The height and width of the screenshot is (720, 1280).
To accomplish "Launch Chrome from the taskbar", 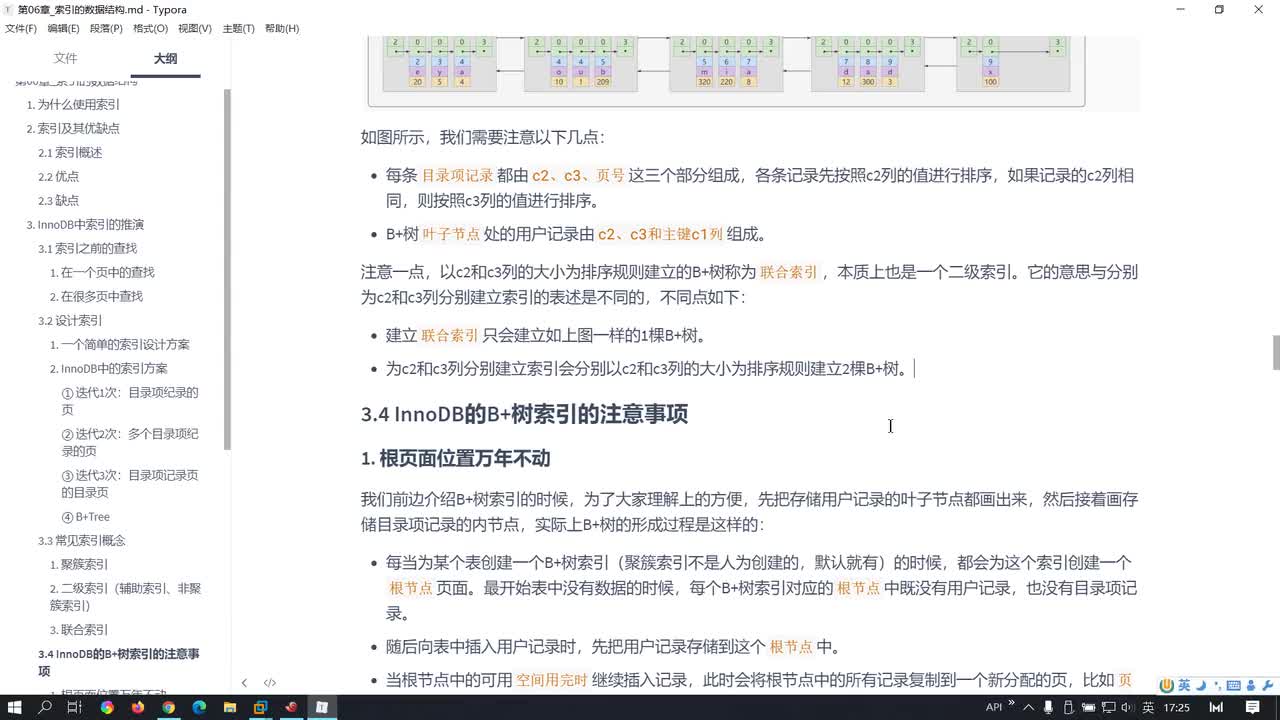I will click(x=168, y=707).
